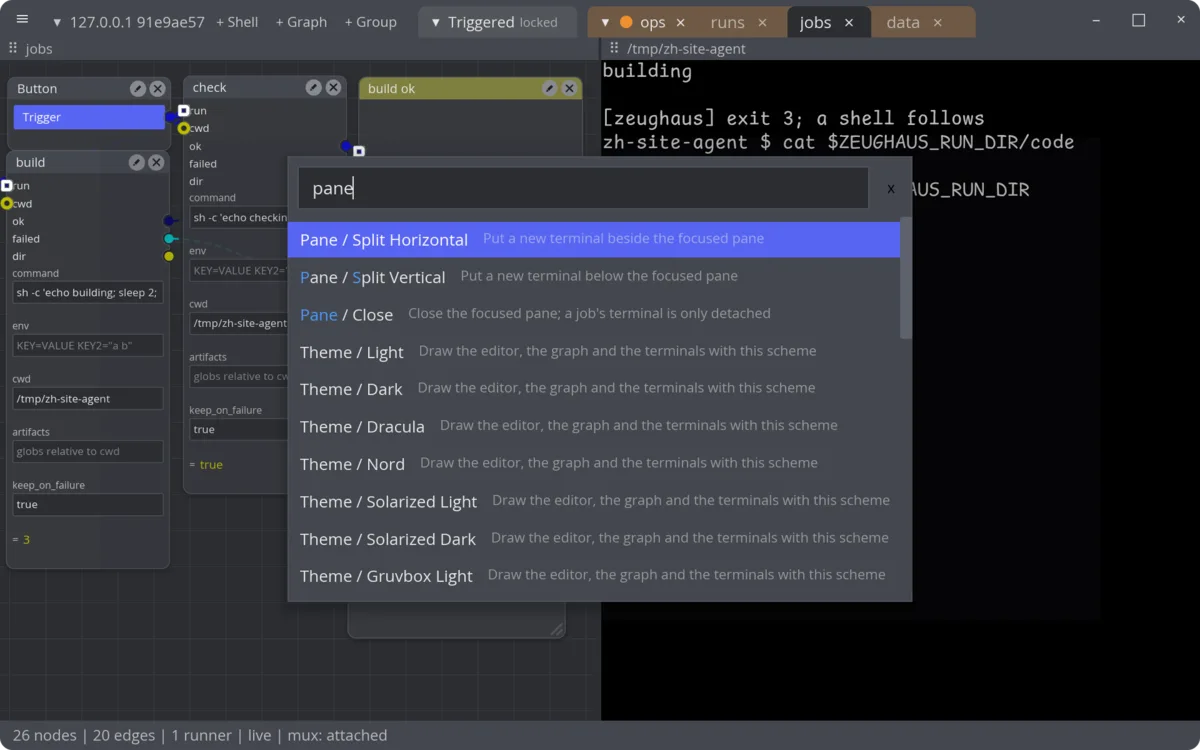
Task: Edit the Button node with pencil icon
Action: [138, 89]
